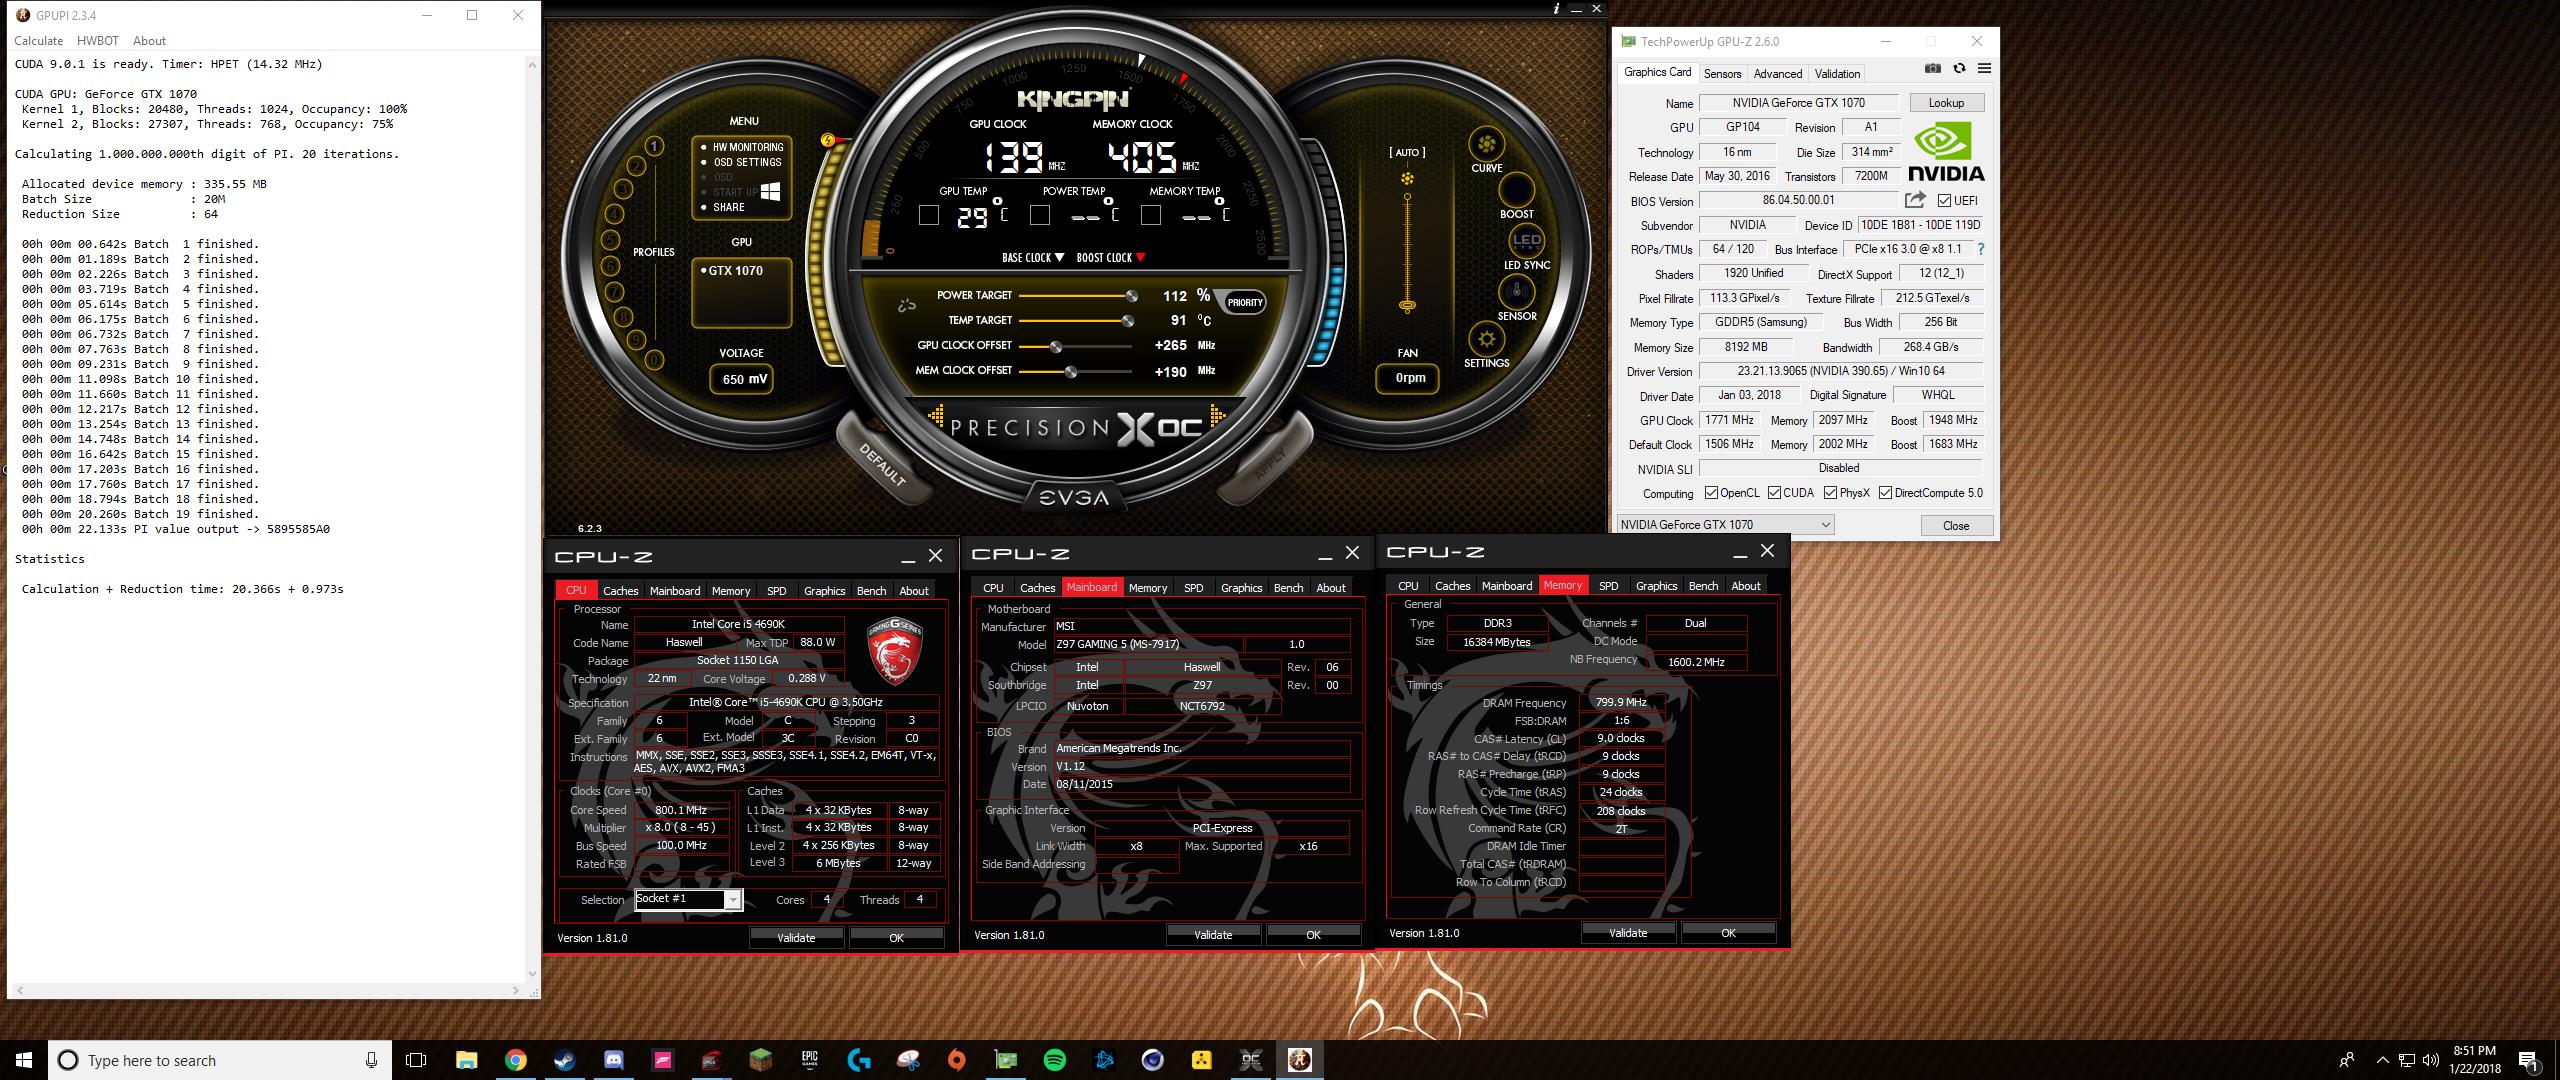Toggle the Priority button
2560x1080 pixels.
(x=1245, y=302)
